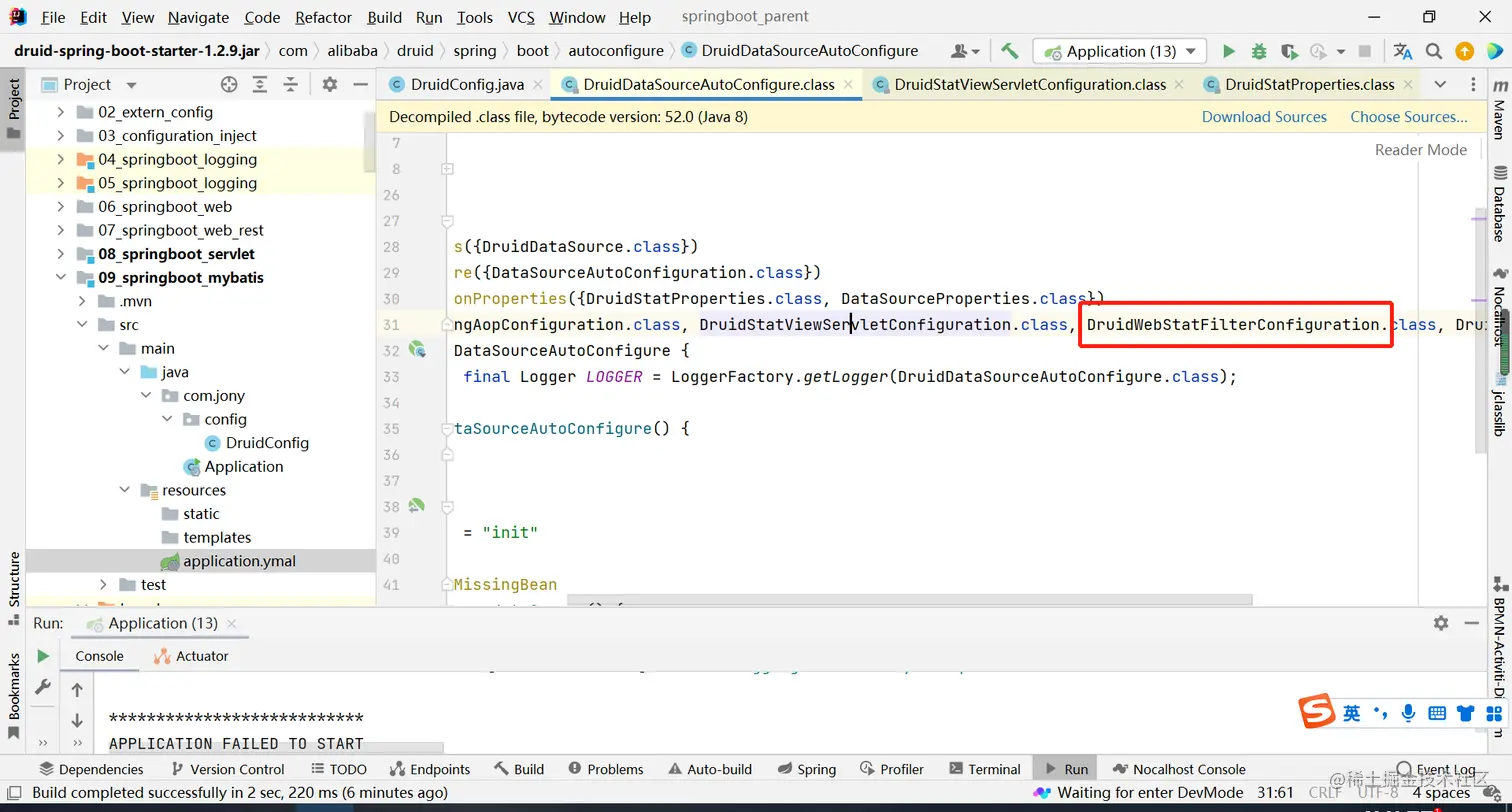Screen dimensions: 1512x812
Task: Toggle the jclasslib tool window
Action: pyautogui.click(x=1499, y=404)
